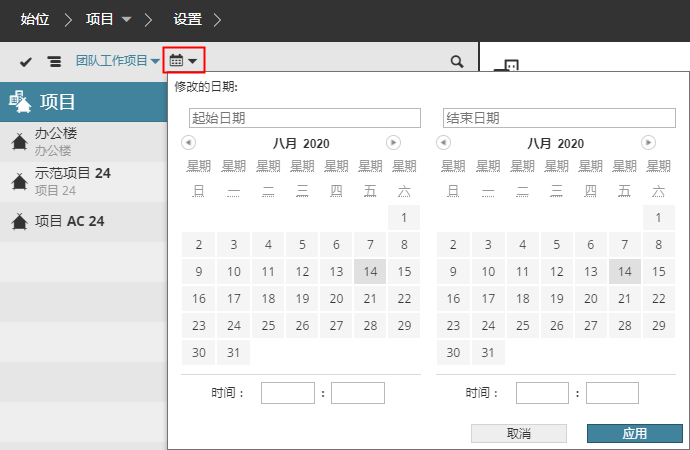Image resolution: width=690 pixels, height=450 pixels.
Task: Go to next month in end calendar
Action: point(648,143)
